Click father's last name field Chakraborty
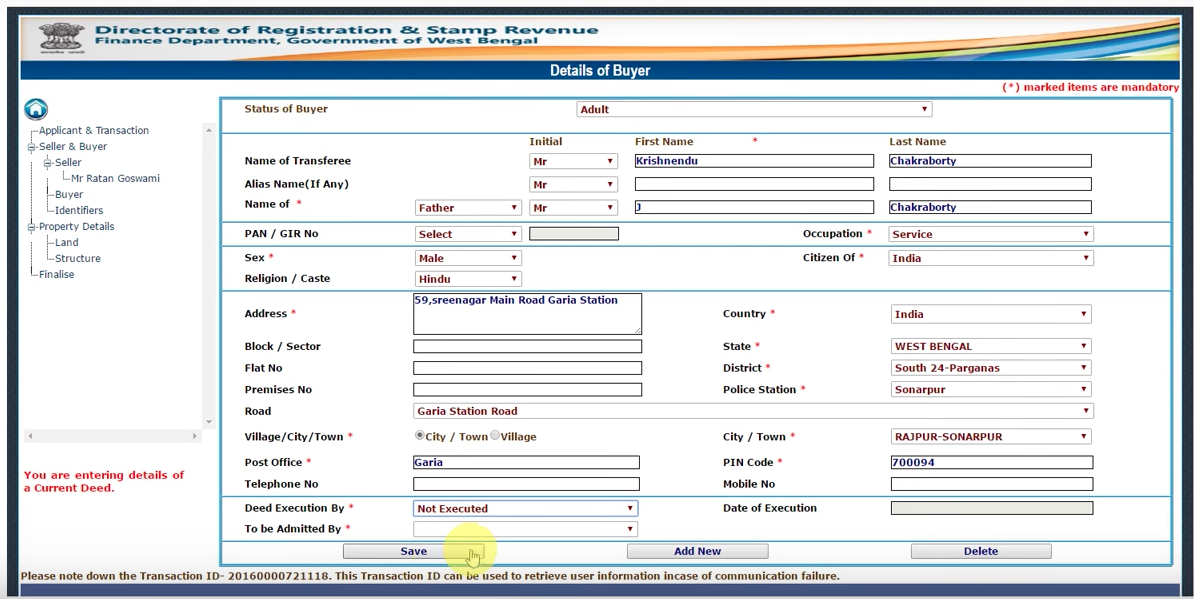Viewport: 1194px width, 599px height. click(x=991, y=207)
